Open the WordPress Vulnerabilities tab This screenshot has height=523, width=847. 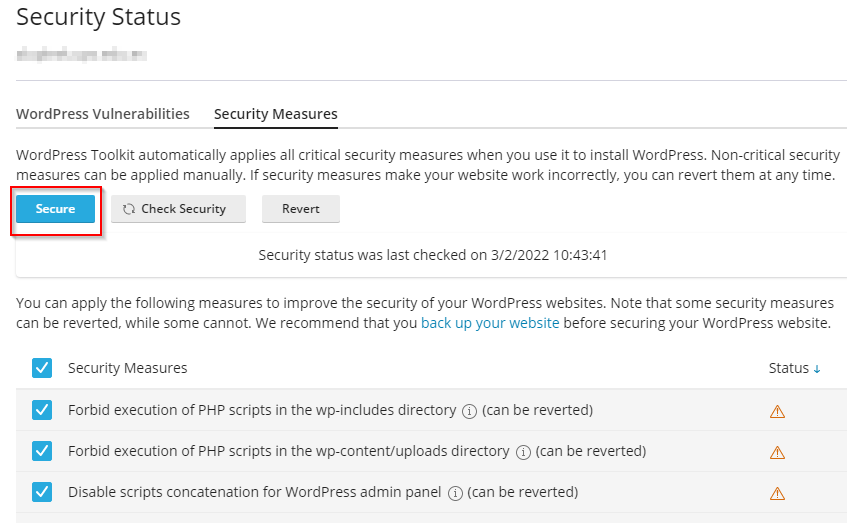(103, 114)
